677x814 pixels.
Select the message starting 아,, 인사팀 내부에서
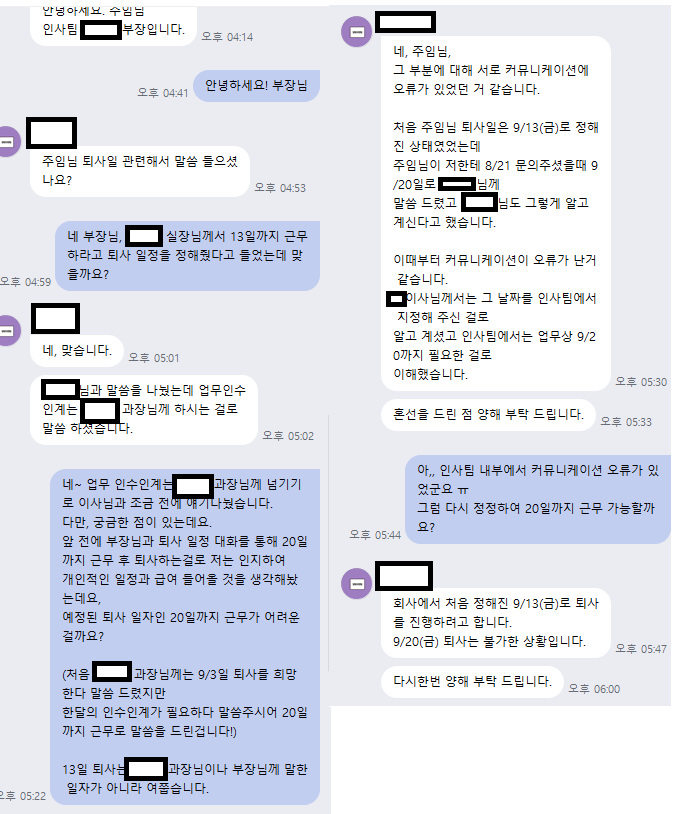tap(538, 499)
